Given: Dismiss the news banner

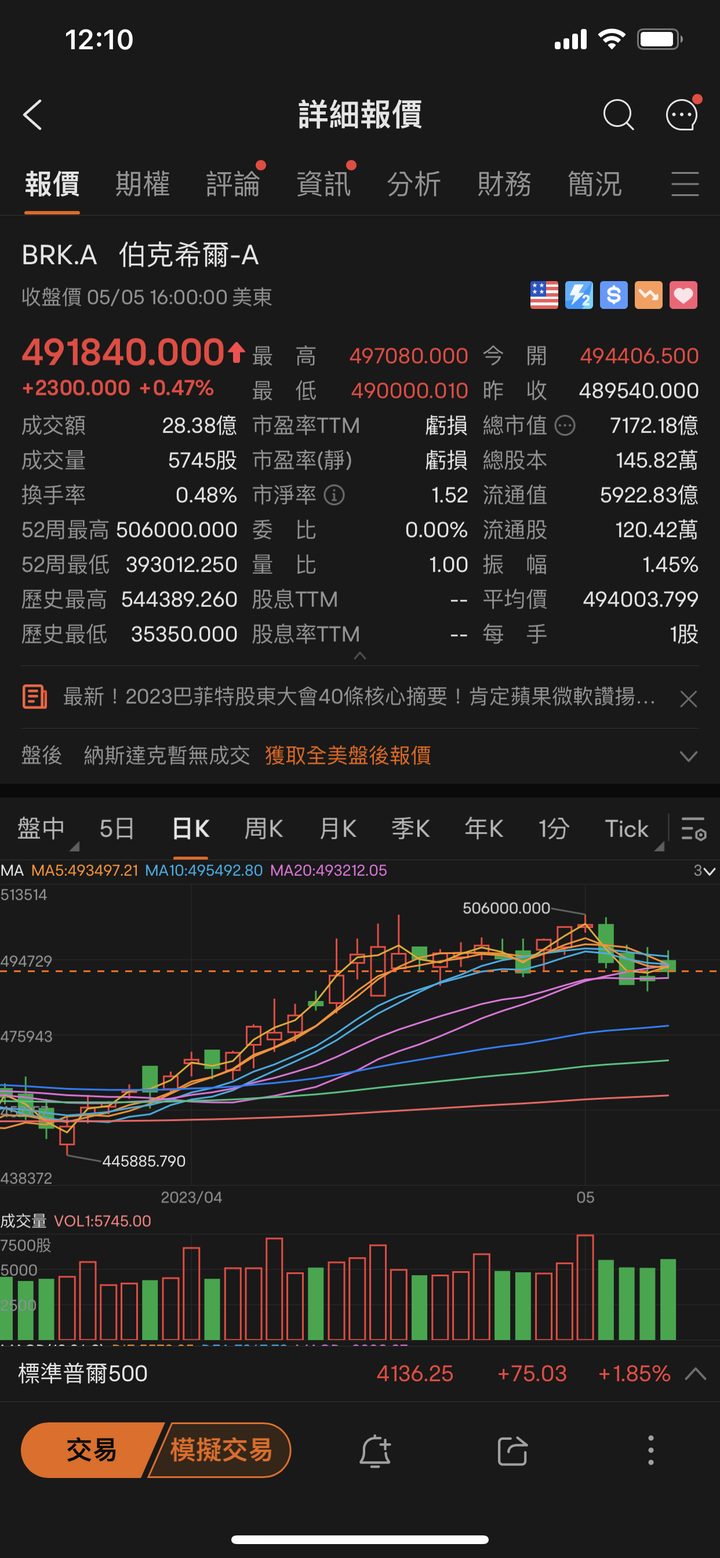Looking at the screenshot, I should (688, 699).
